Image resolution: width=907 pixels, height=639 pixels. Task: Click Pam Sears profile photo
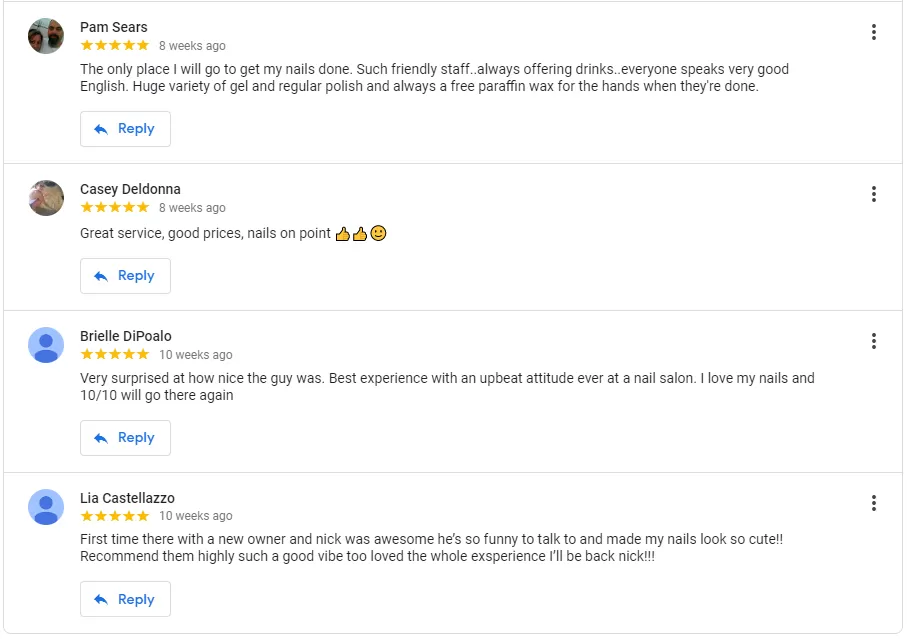click(46, 36)
